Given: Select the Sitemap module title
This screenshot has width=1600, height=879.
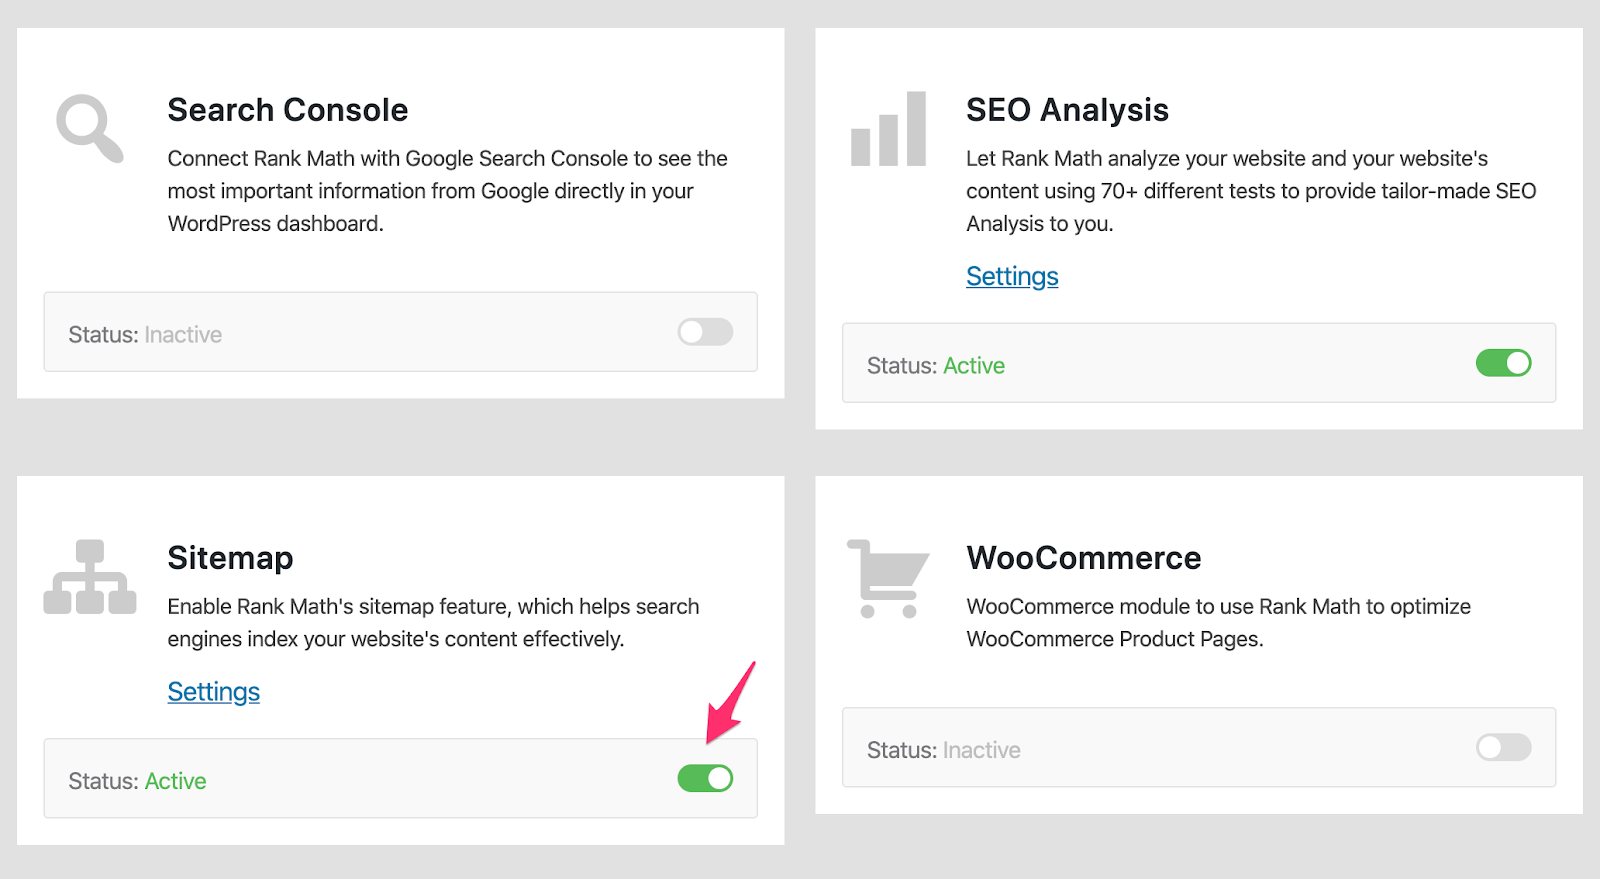Looking at the screenshot, I should click(230, 558).
